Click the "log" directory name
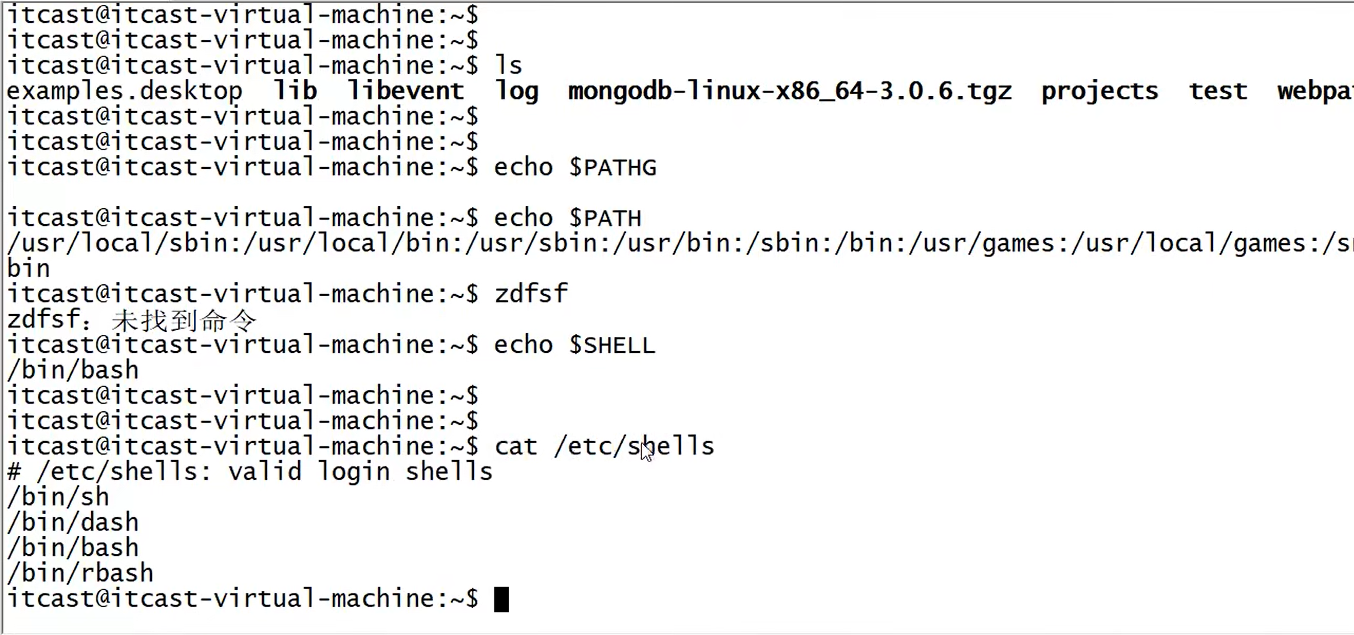The height and width of the screenshot is (635, 1354). 517,91
